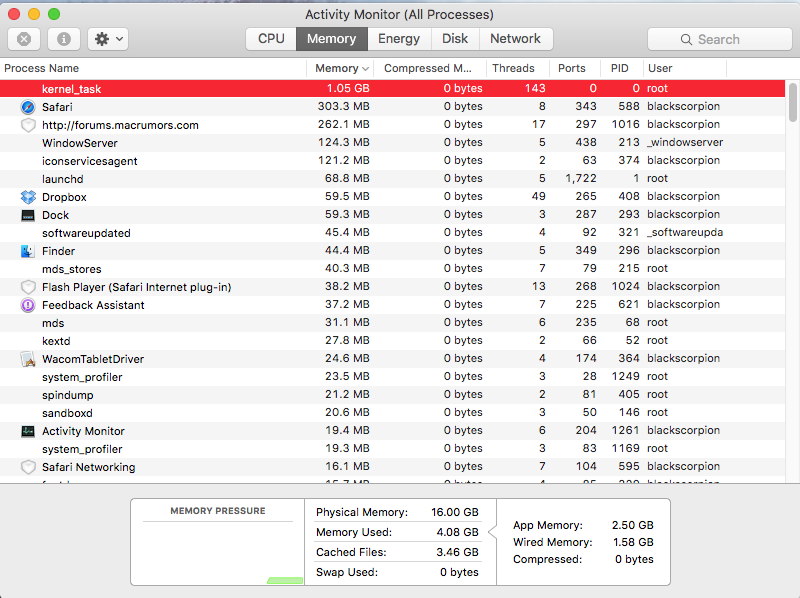Click the Memory Used 4.08 GB value
This screenshot has width=800, height=598.
point(457,532)
